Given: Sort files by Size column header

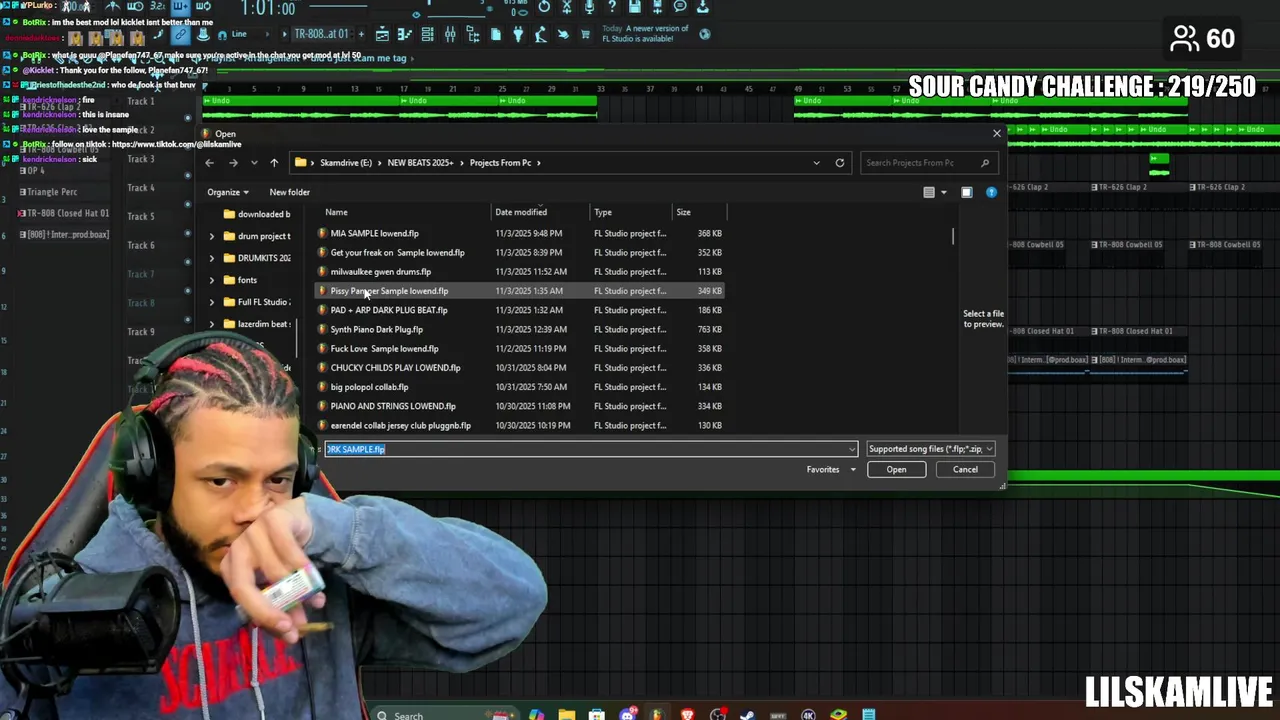Looking at the screenshot, I should tap(699, 212).
